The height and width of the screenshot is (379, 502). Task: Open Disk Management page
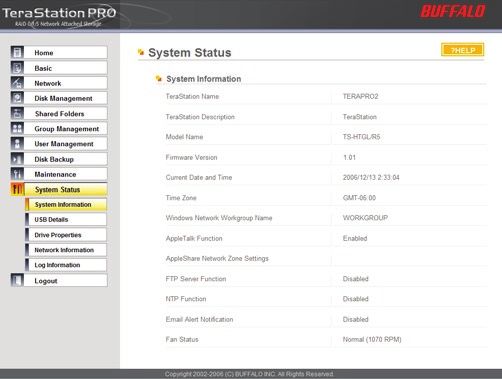[x=66, y=98]
